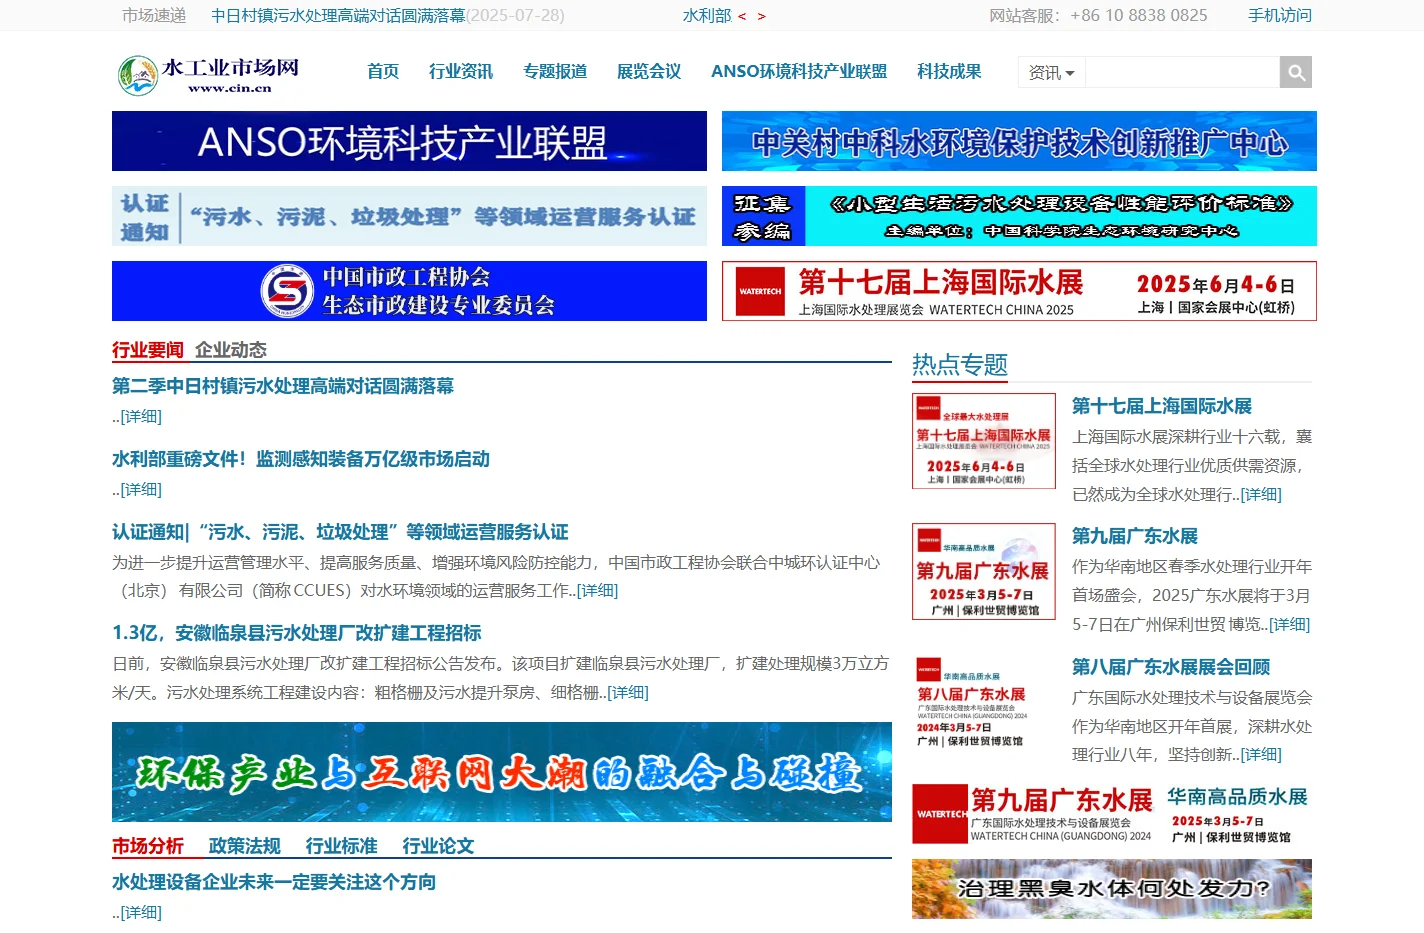Image resolution: width=1424 pixels, height=933 pixels.
Task: Open 第八届广东水展展会回顾 title
Action: point(1171,667)
